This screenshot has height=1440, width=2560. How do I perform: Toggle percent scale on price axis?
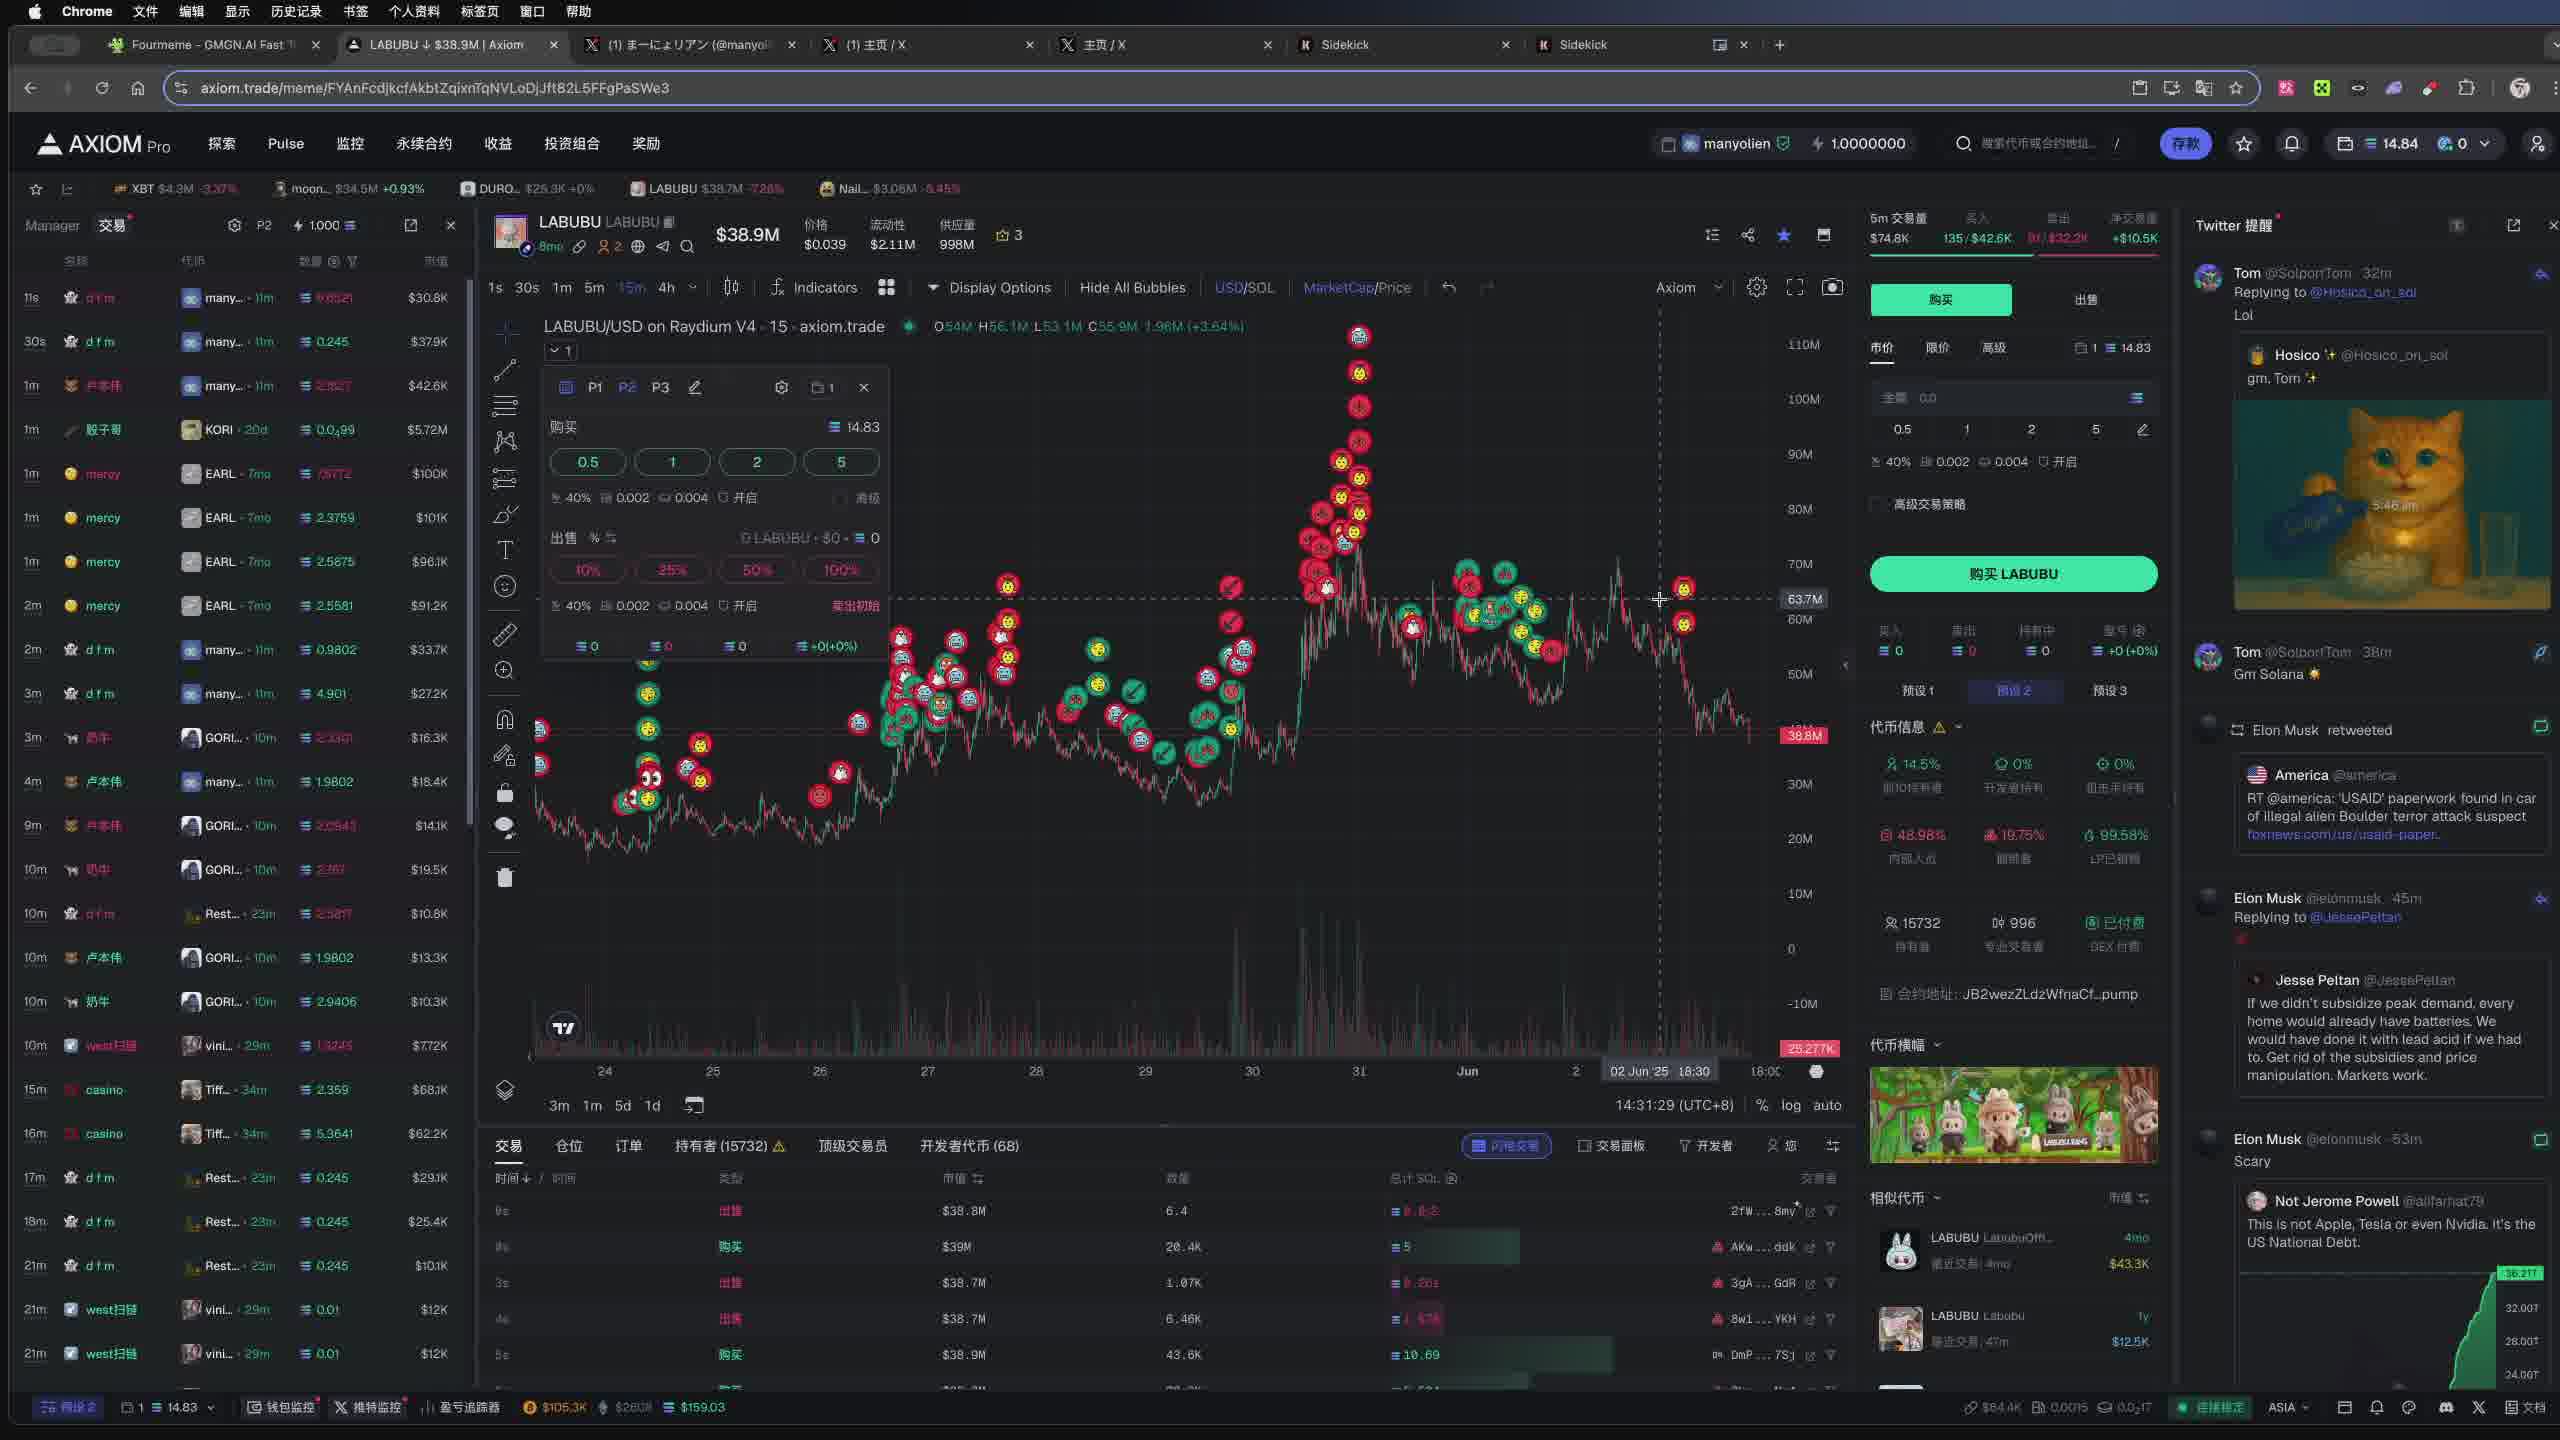1762,1105
